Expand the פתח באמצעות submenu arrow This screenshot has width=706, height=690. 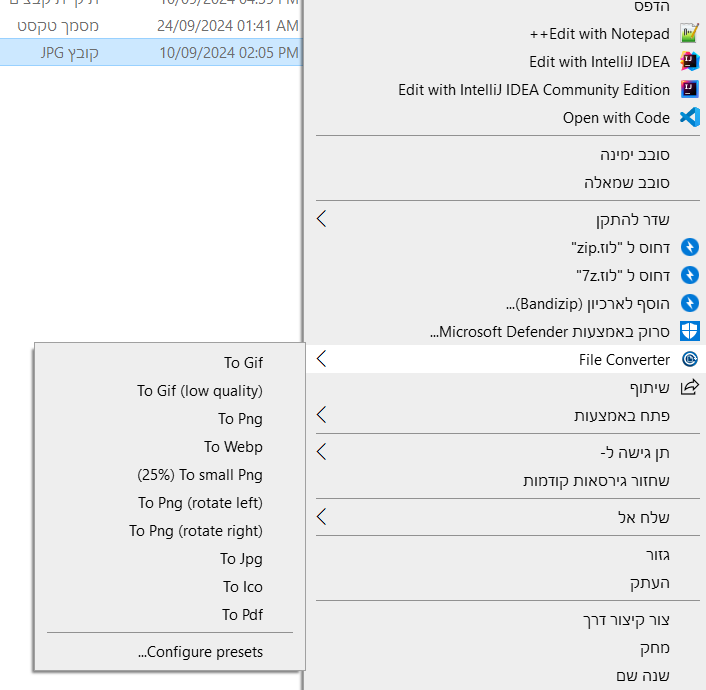pos(321,415)
